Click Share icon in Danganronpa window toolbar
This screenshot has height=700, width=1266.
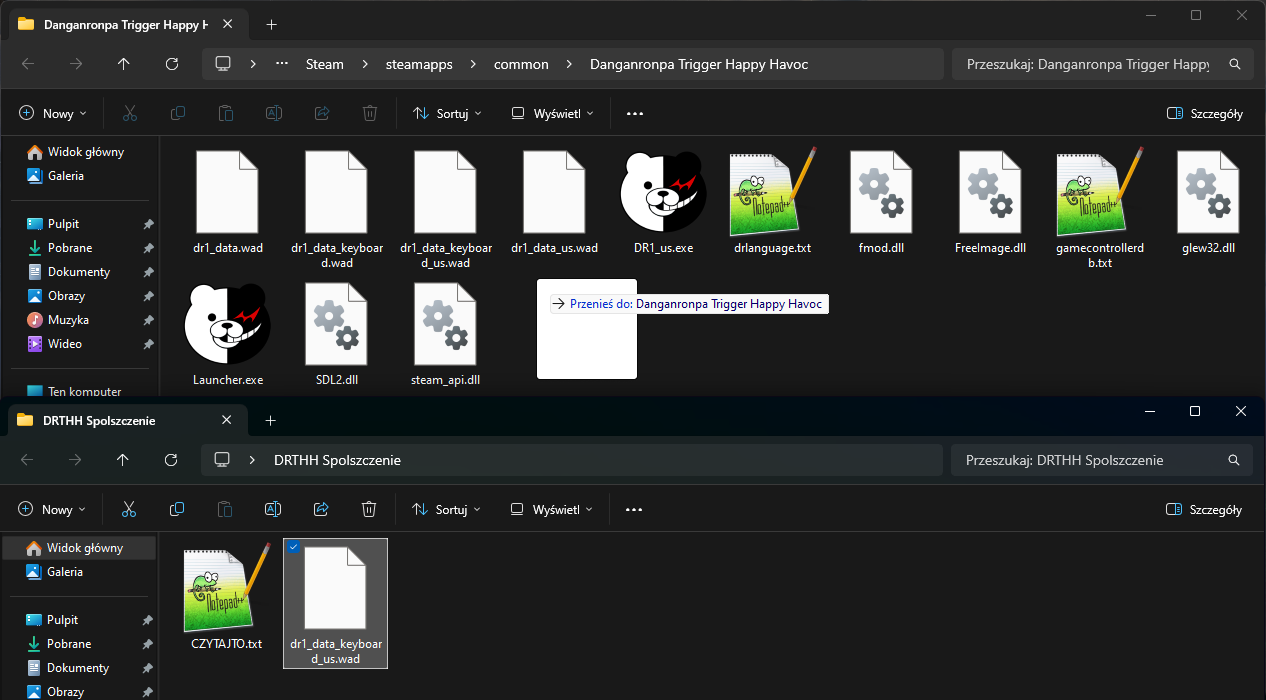click(x=321, y=113)
